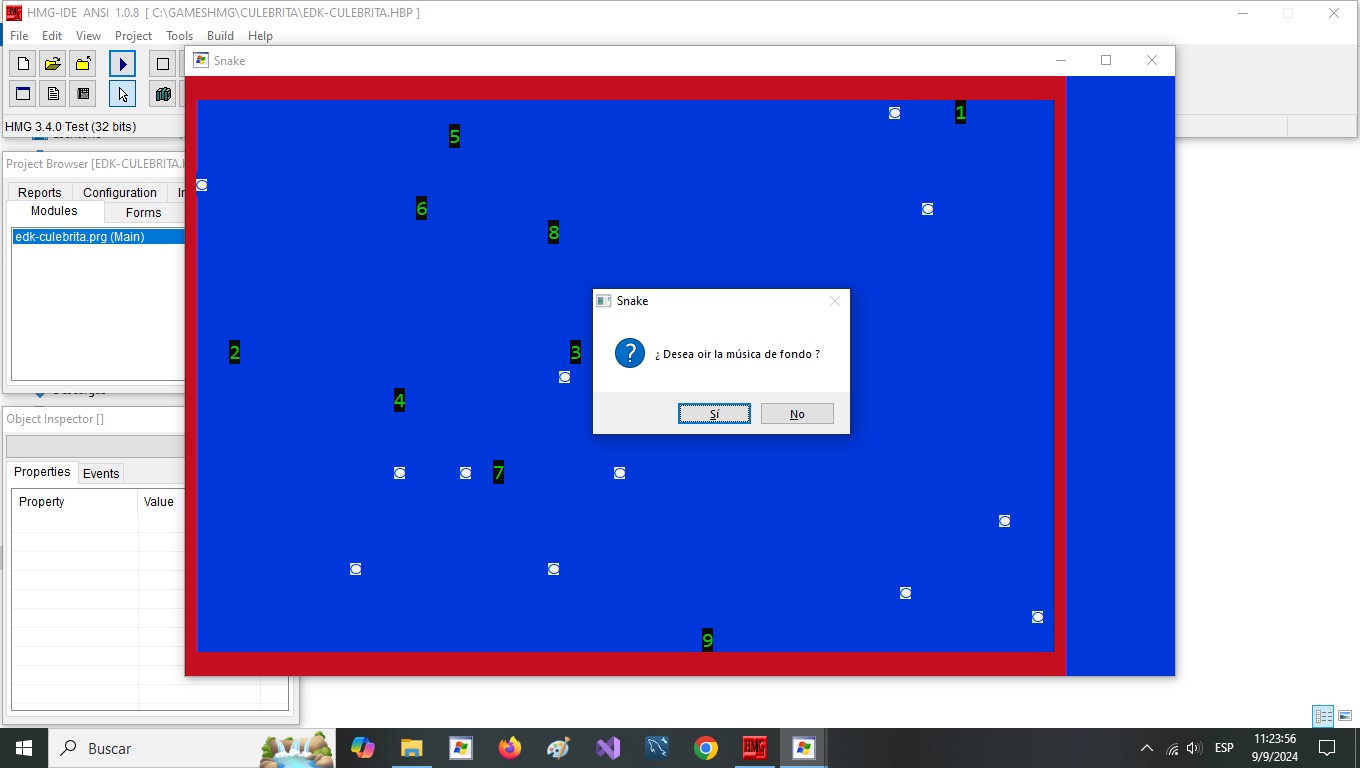Click the square stop icon in toolbar
The height and width of the screenshot is (768, 1360).
(x=163, y=64)
